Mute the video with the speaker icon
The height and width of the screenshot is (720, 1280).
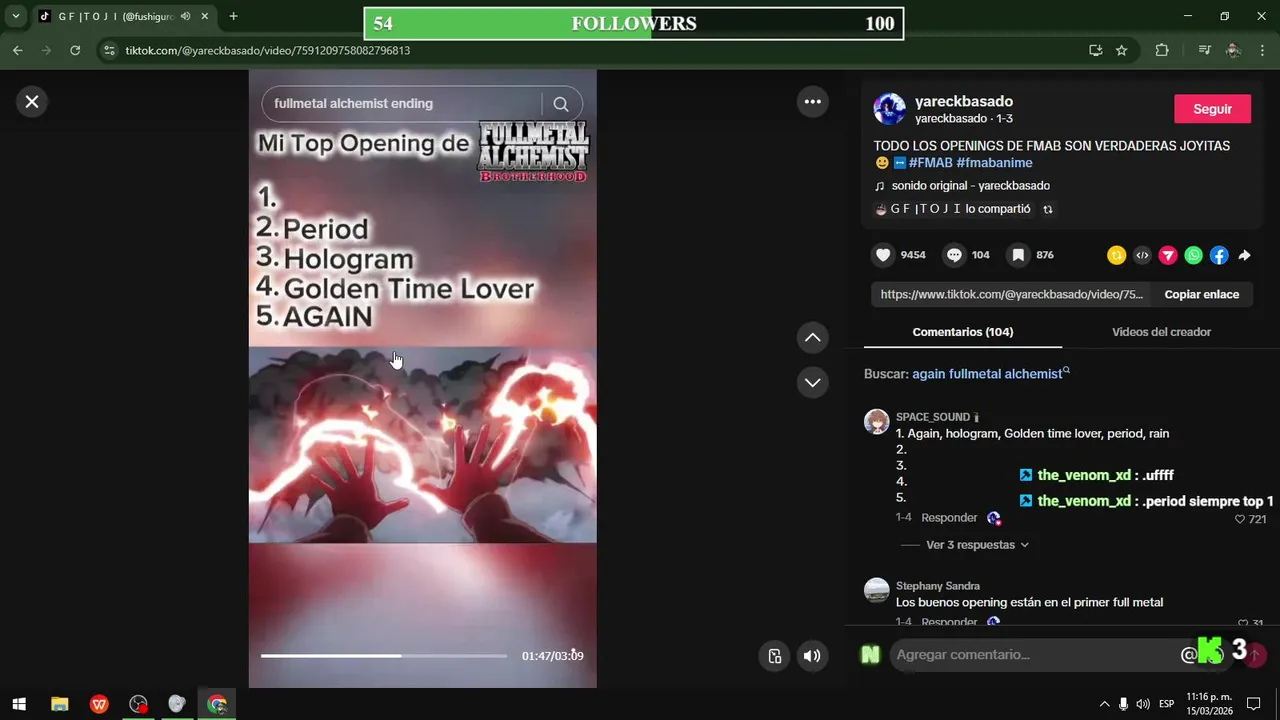[x=812, y=656]
